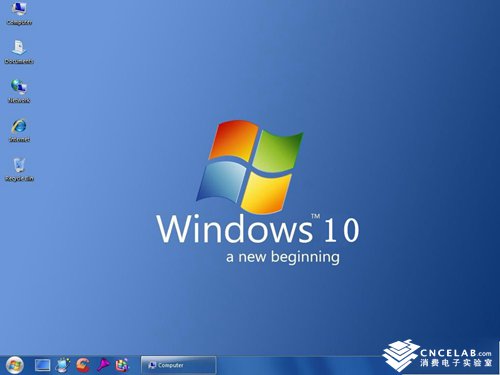Click the CNCELAB.com watermark logo
Image resolution: width=500 pixels, height=375 pixels.
(437, 356)
